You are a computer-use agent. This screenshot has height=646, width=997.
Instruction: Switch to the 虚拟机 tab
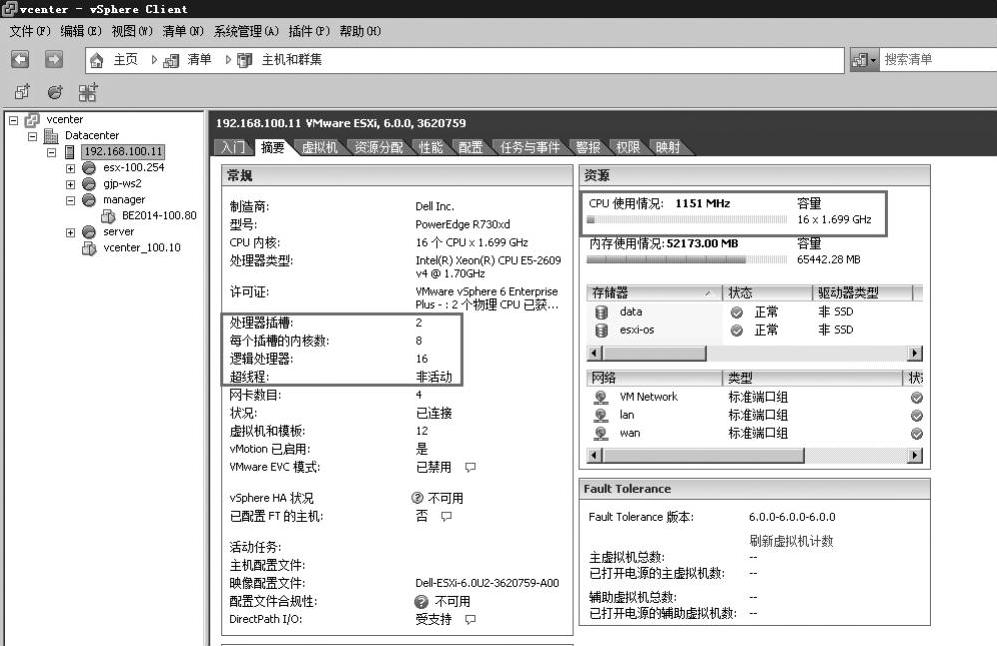(319, 148)
